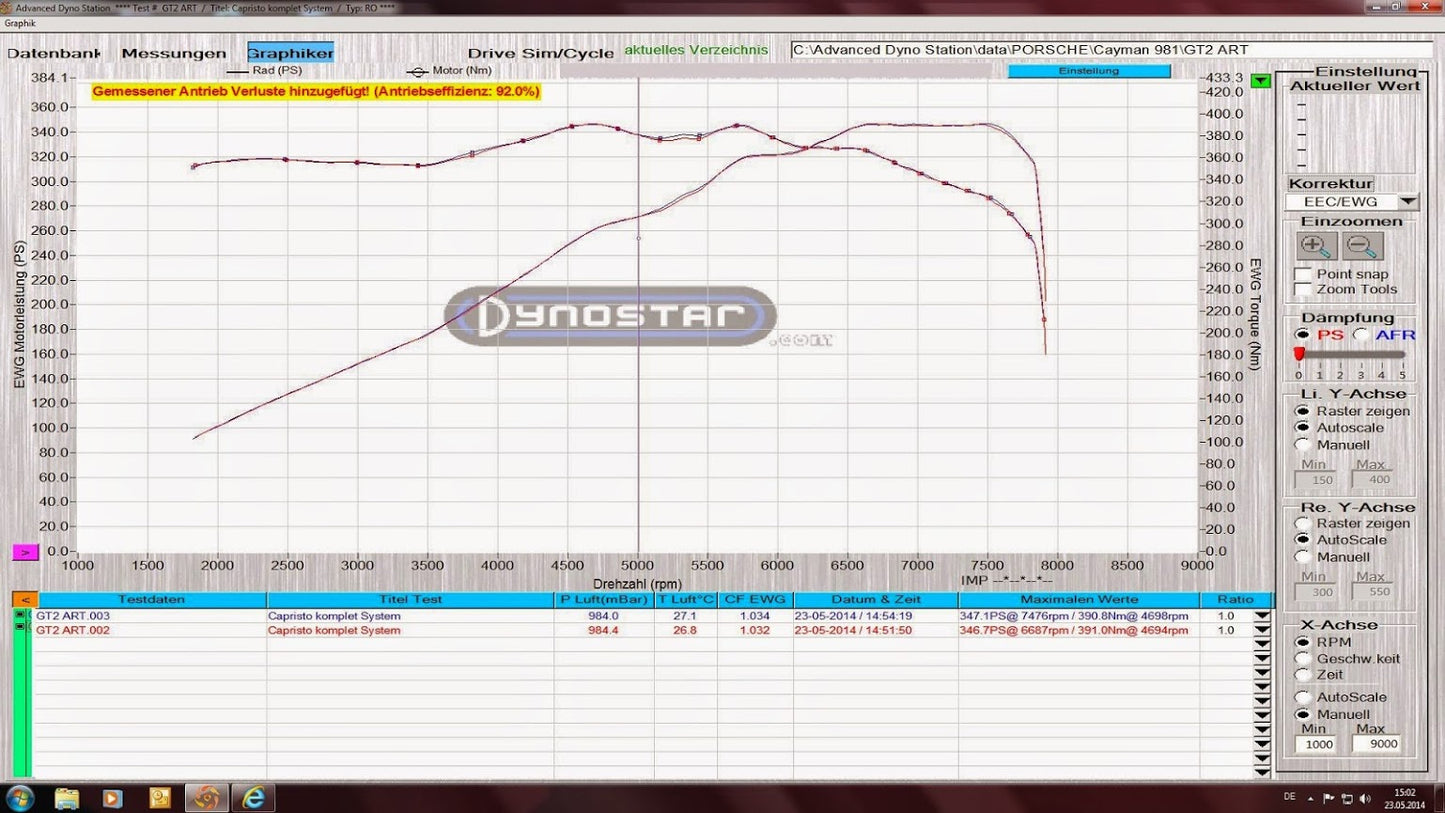Open the Ratio dropdown for GT2 ART.003
The image size is (1445, 813).
coord(1262,617)
